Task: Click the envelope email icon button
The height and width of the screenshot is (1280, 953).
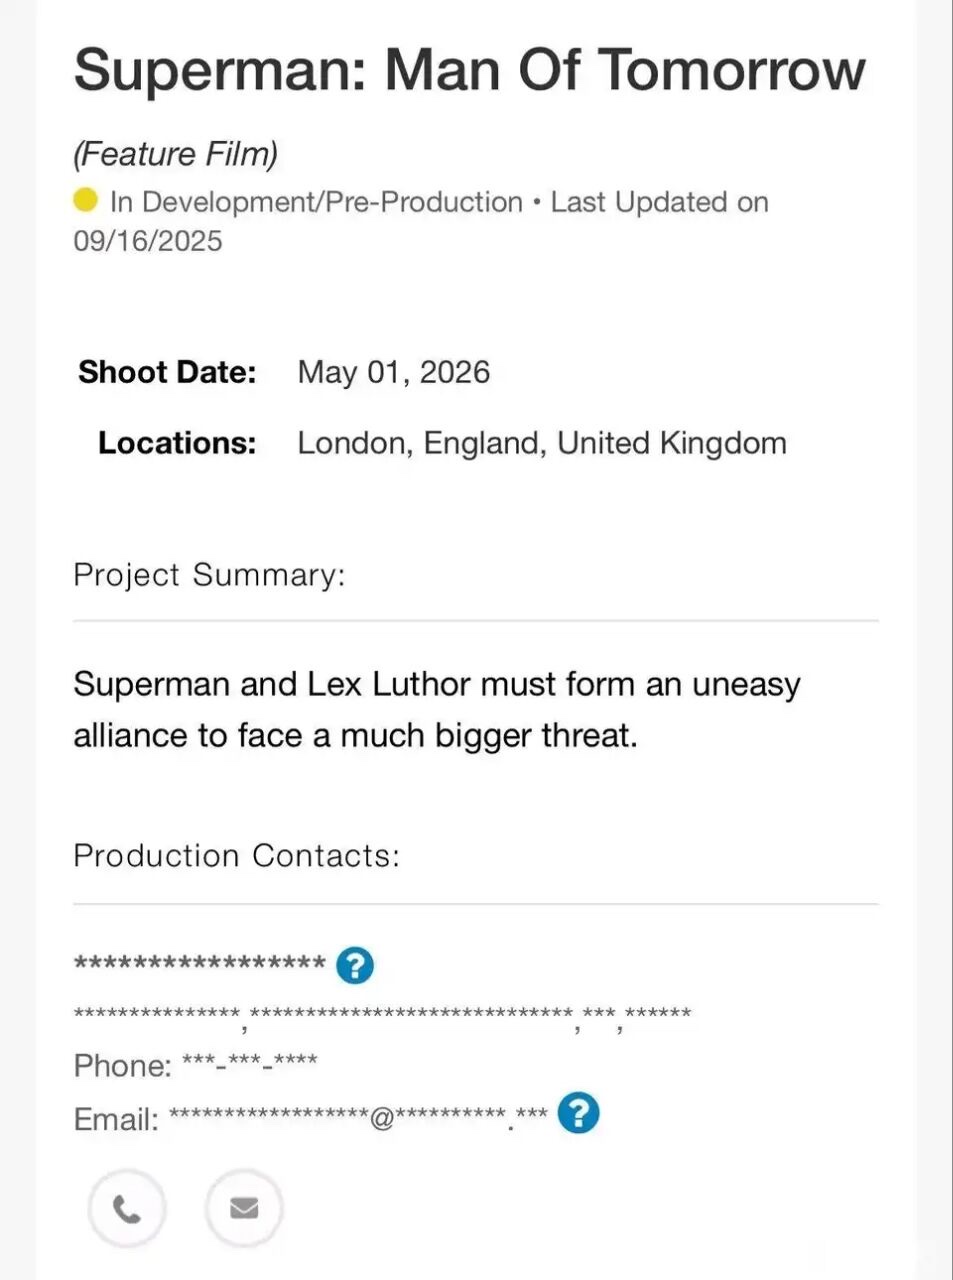Action: (x=244, y=1208)
